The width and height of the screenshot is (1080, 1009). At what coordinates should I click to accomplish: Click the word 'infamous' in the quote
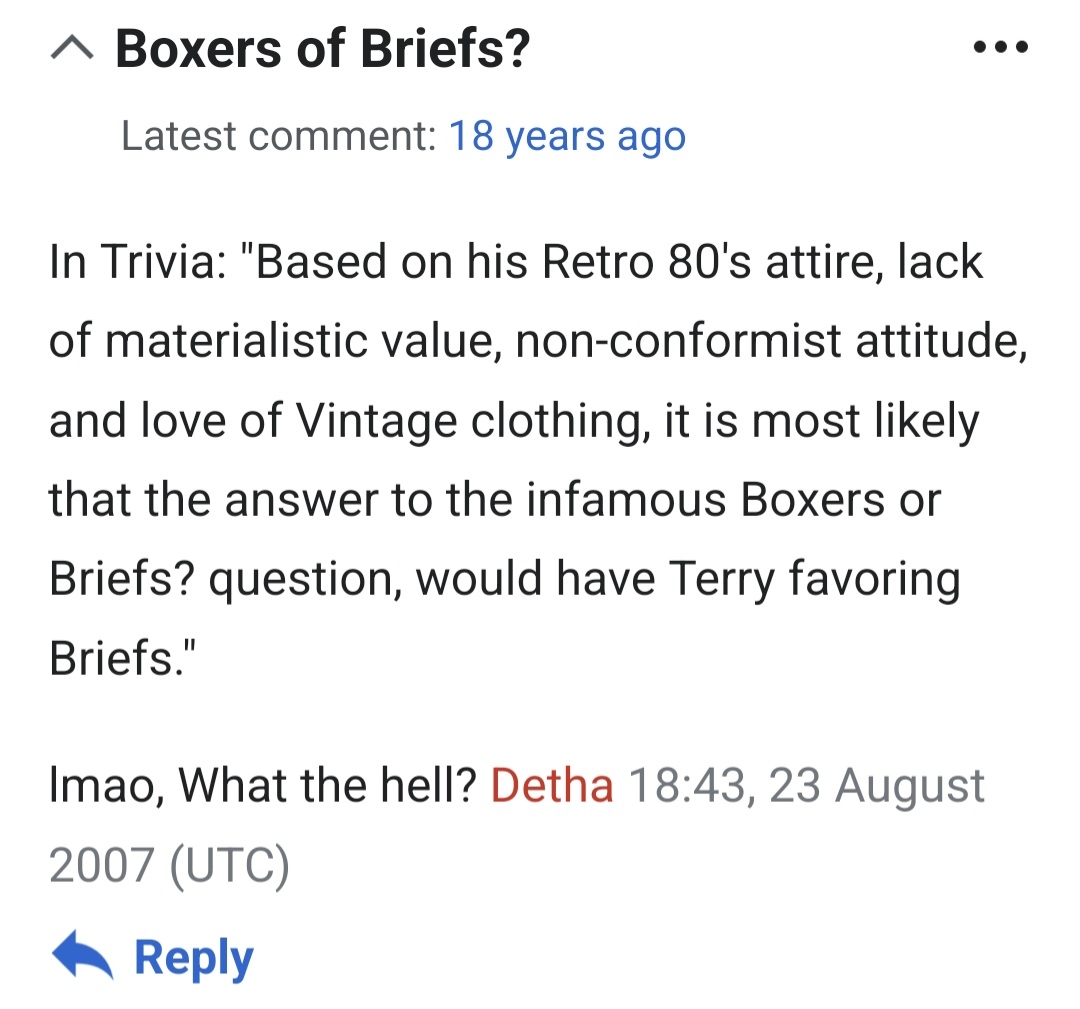point(628,500)
